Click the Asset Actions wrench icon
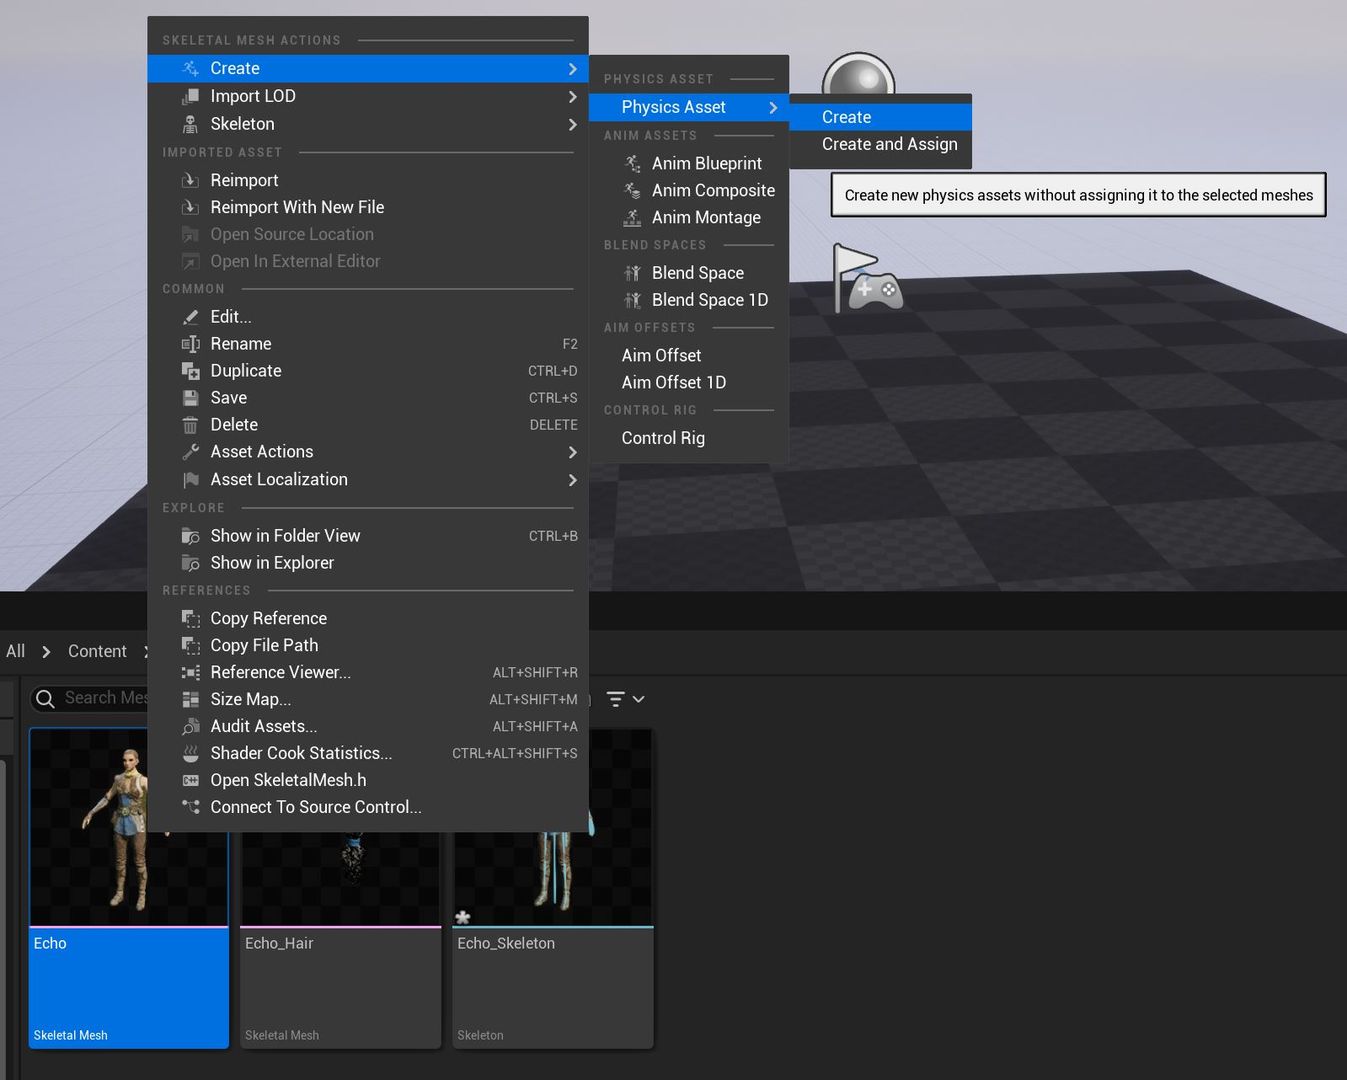This screenshot has height=1080, width=1347. 190,451
